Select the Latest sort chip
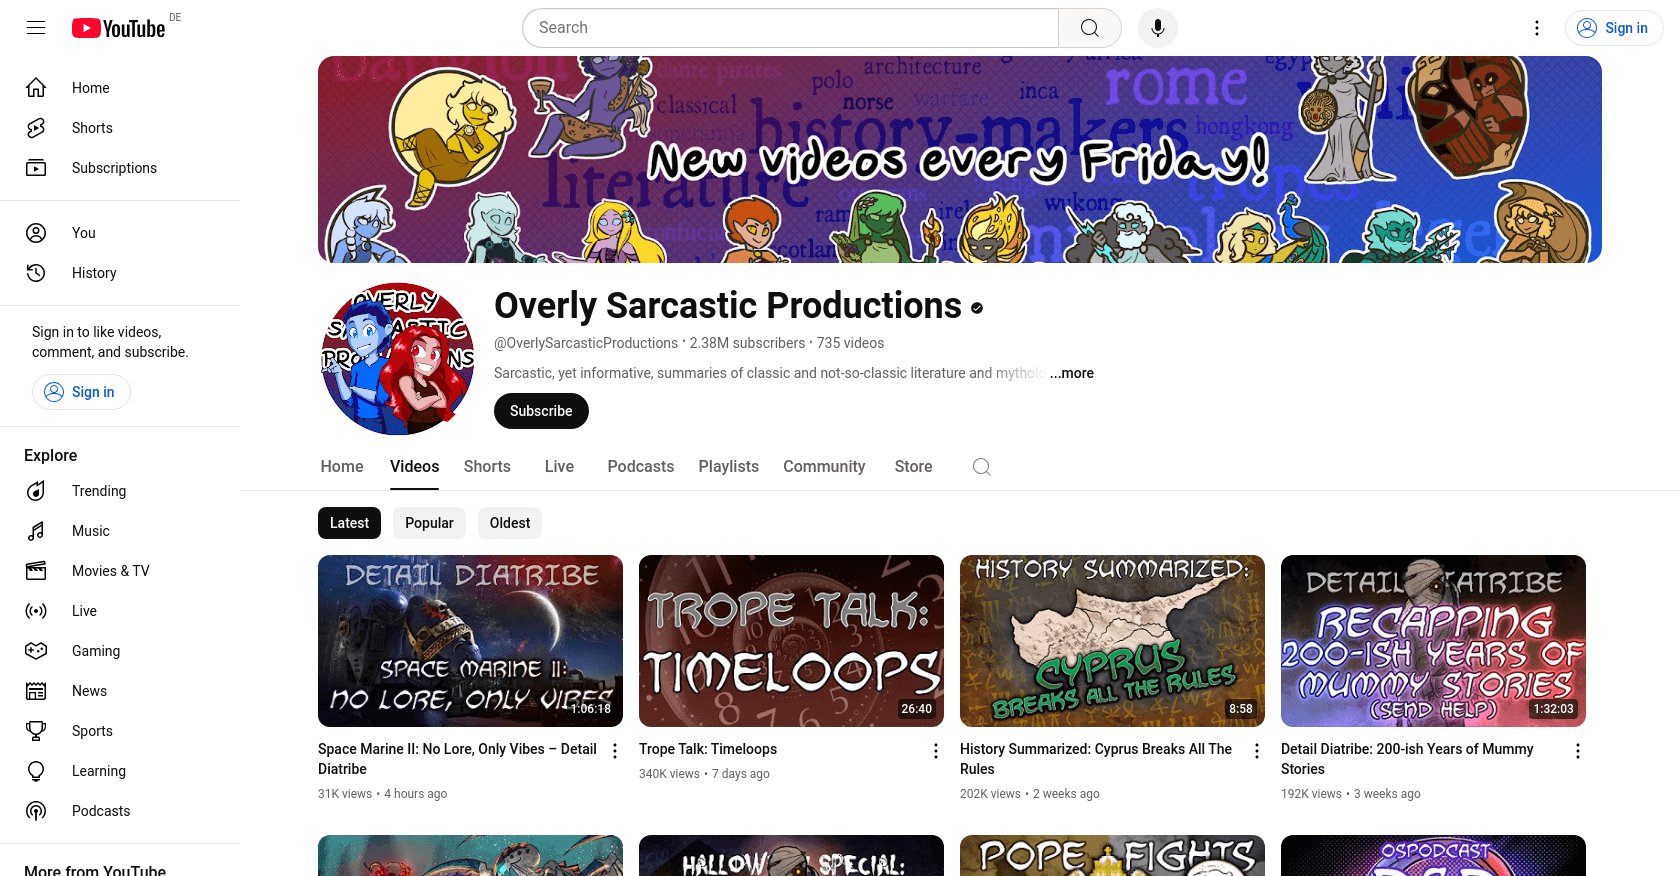 pyautogui.click(x=349, y=523)
